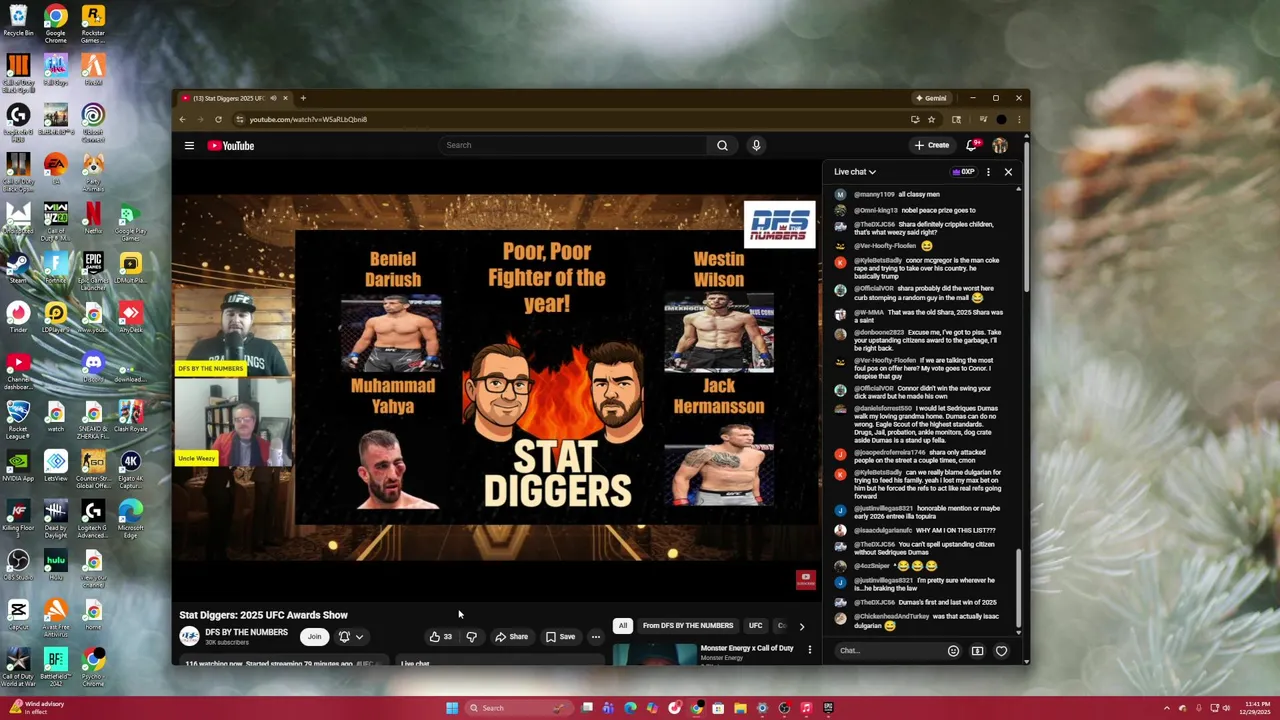
Task: Click the Chrome address bar URL
Action: (308, 119)
